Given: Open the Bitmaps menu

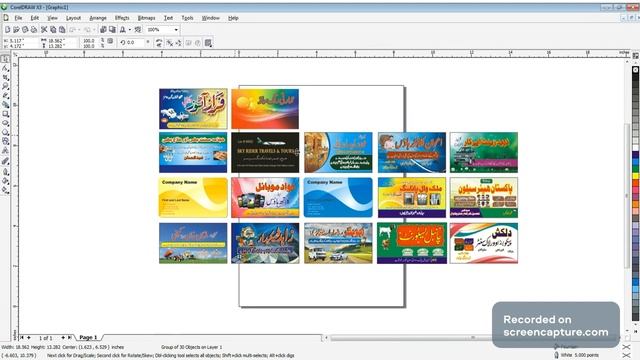Looking at the screenshot, I should point(147,18).
